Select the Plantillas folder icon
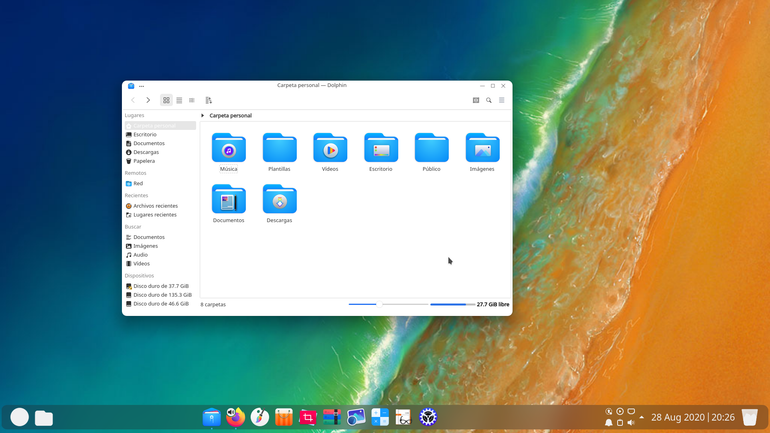 [x=279, y=148]
